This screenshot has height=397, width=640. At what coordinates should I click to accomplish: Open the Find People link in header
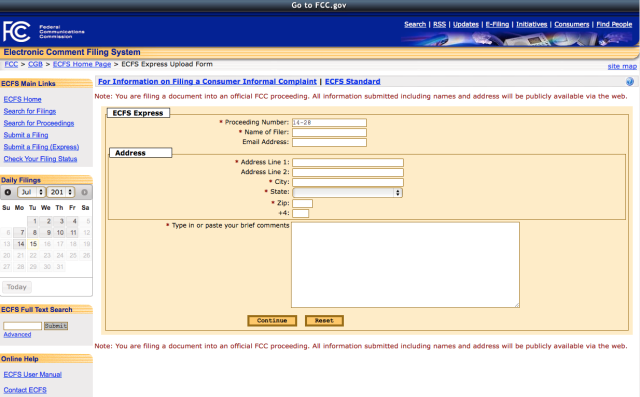tap(614, 24)
